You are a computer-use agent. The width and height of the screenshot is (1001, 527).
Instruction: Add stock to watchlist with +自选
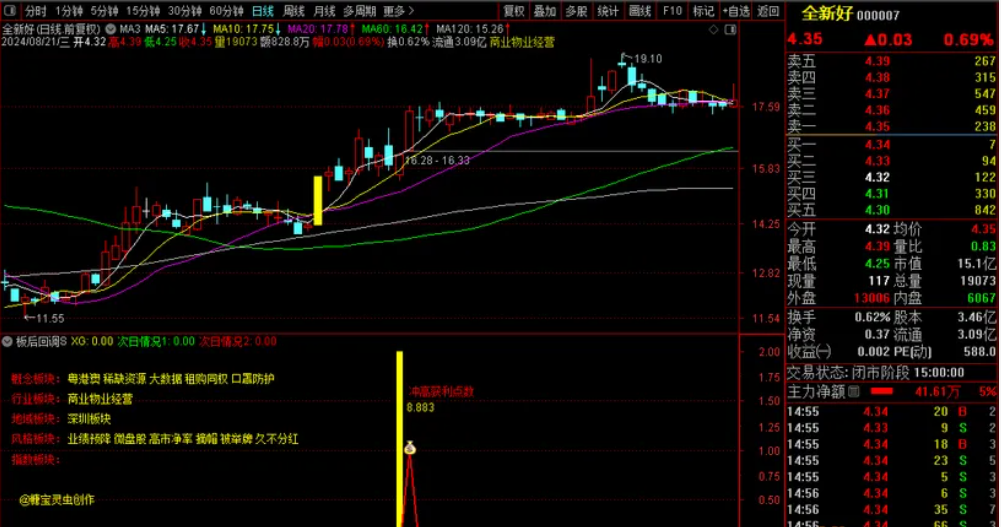coord(736,11)
